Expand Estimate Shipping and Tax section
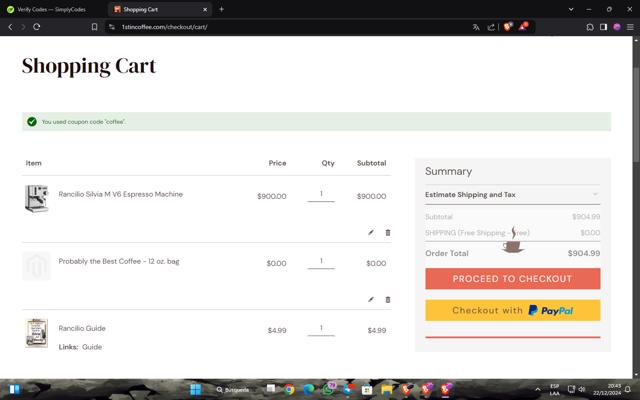The image size is (640, 400). pos(512,195)
